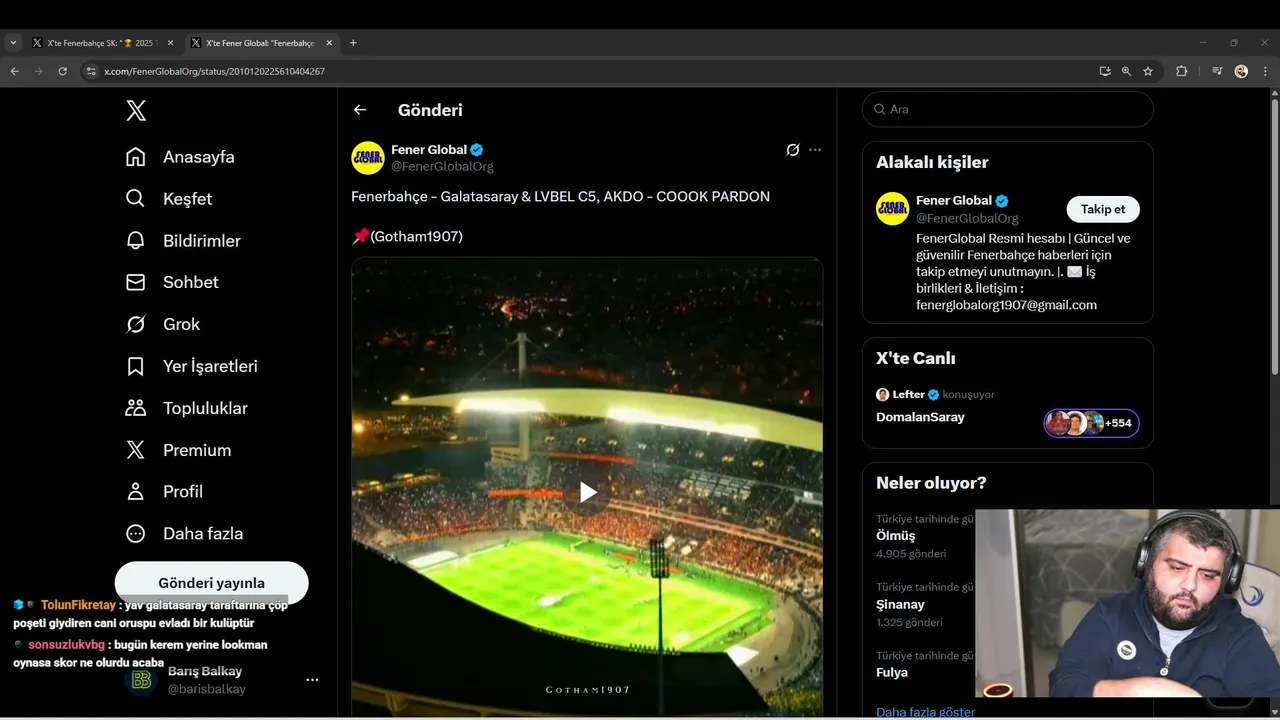
Task: Open Bildirimler bell icon
Action: (136, 241)
